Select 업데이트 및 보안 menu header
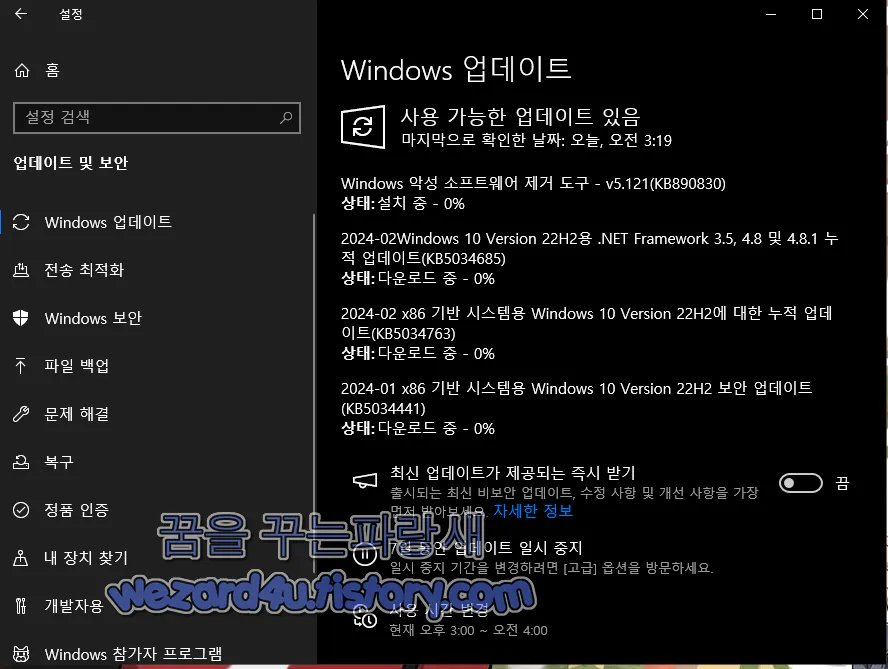Image resolution: width=888 pixels, height=669 pixels. 74,163
